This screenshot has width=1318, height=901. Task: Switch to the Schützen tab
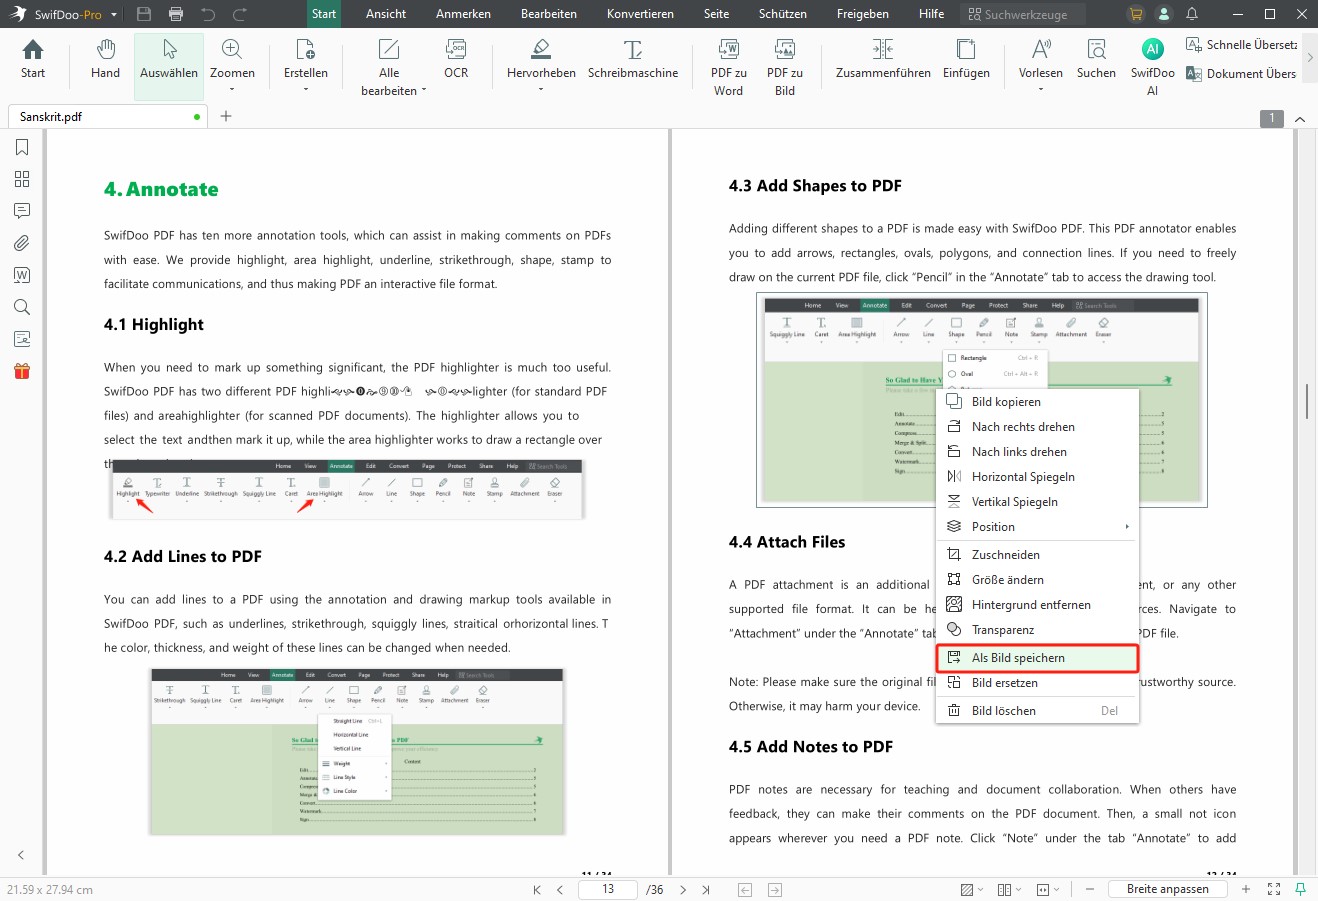pyautogui.click(x=783, y=14)
